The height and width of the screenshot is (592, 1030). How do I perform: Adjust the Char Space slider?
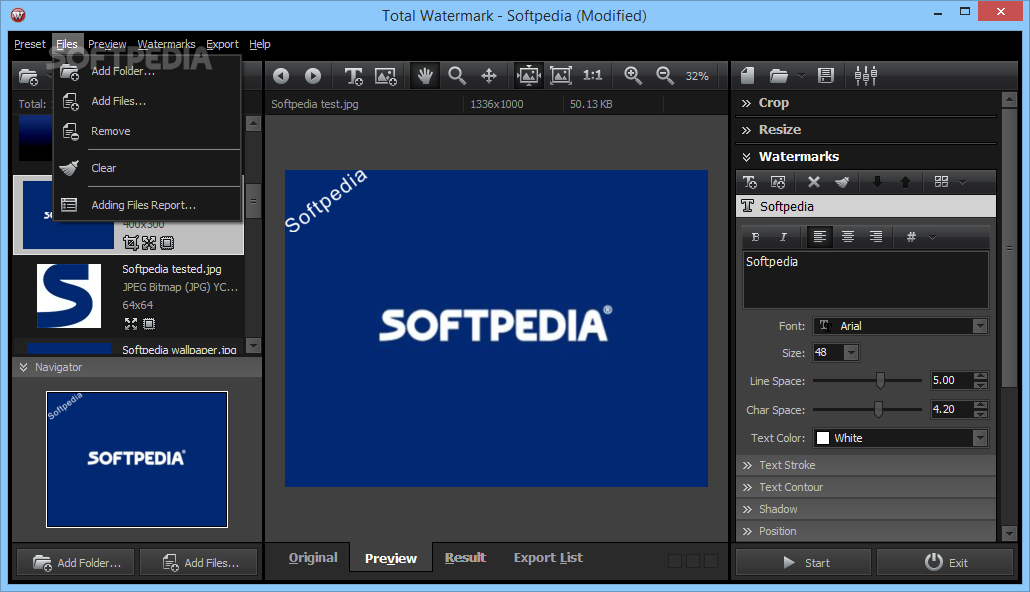coord(878,409)
